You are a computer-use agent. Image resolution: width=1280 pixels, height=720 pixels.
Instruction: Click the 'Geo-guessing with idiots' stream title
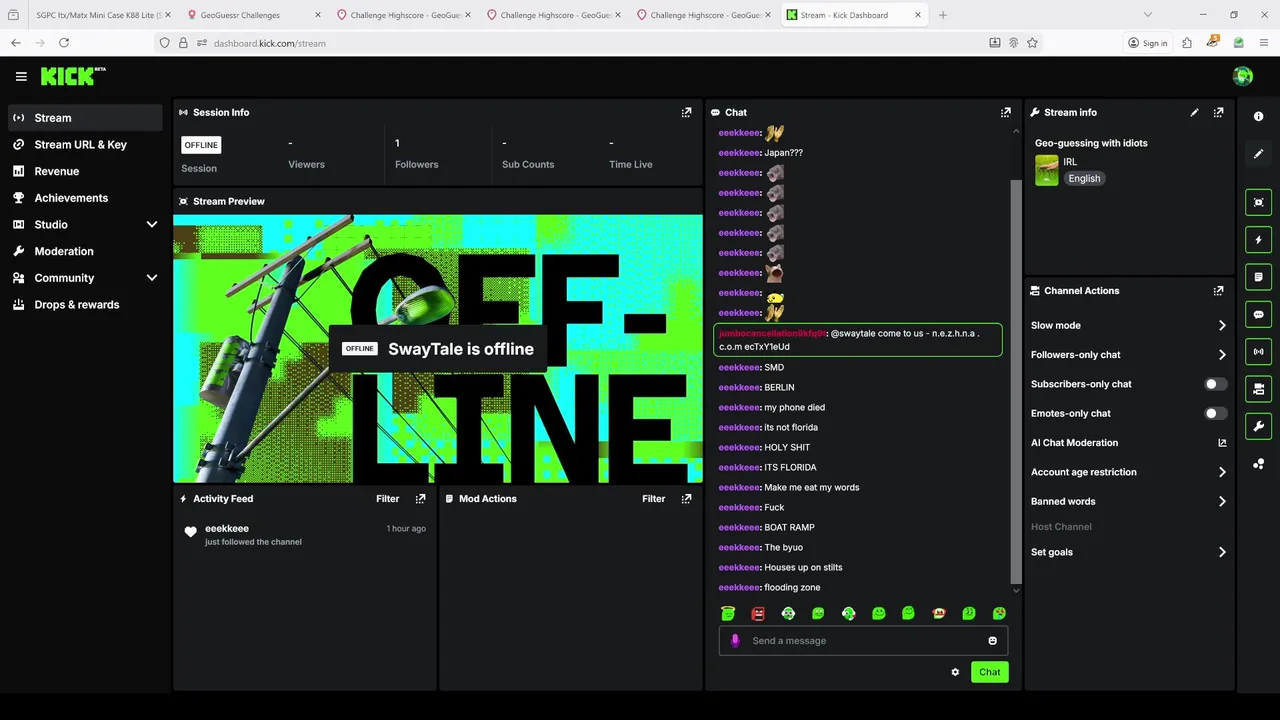pos(1091,143)
